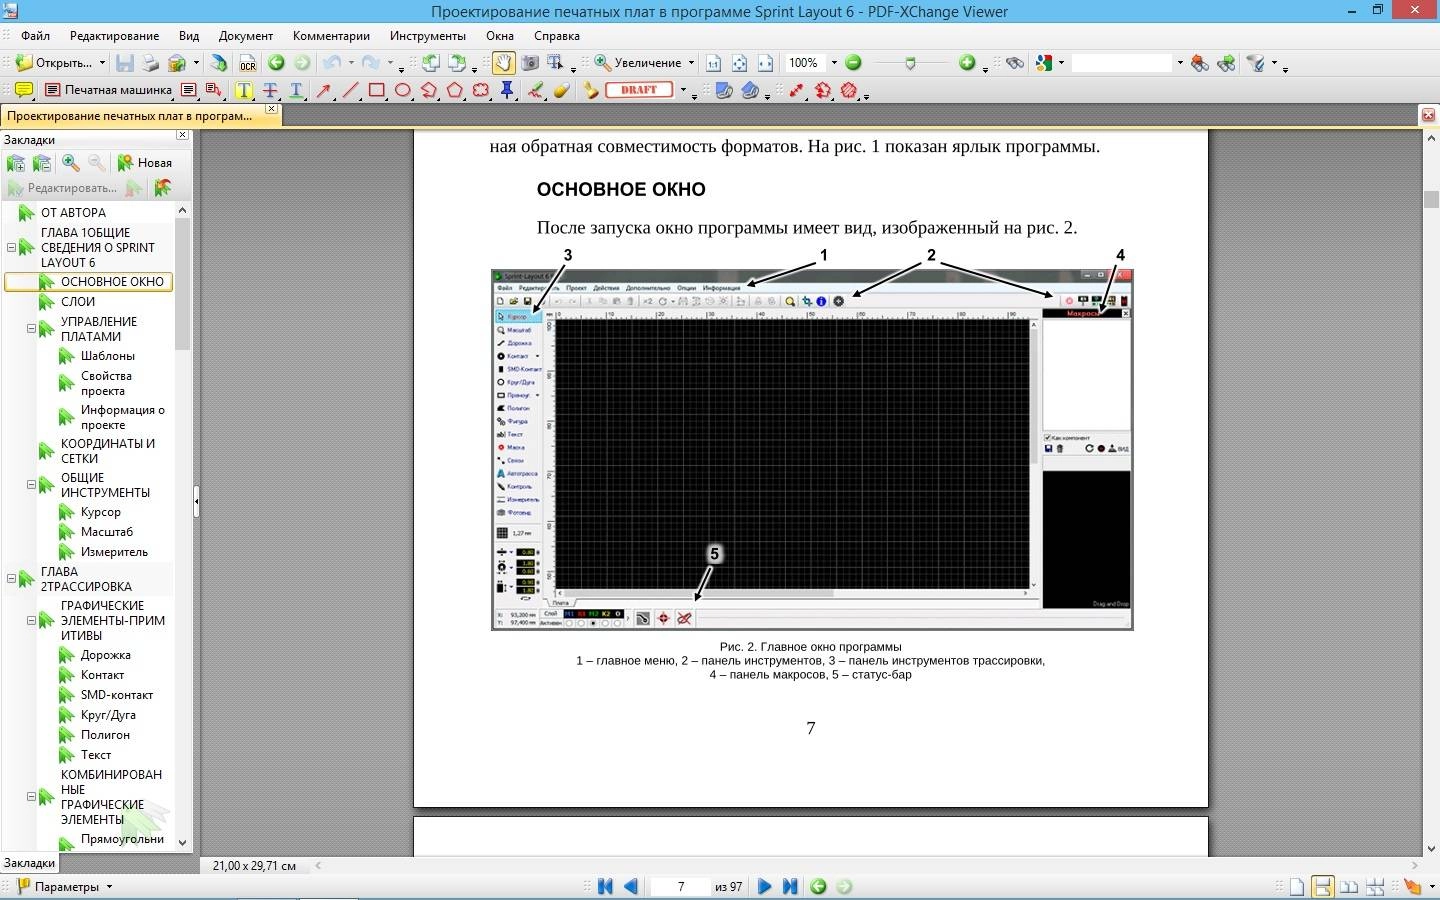This screenshot has width=1440, height=900.
Task: Click the Print icon in toolbar
Action: 150,63
